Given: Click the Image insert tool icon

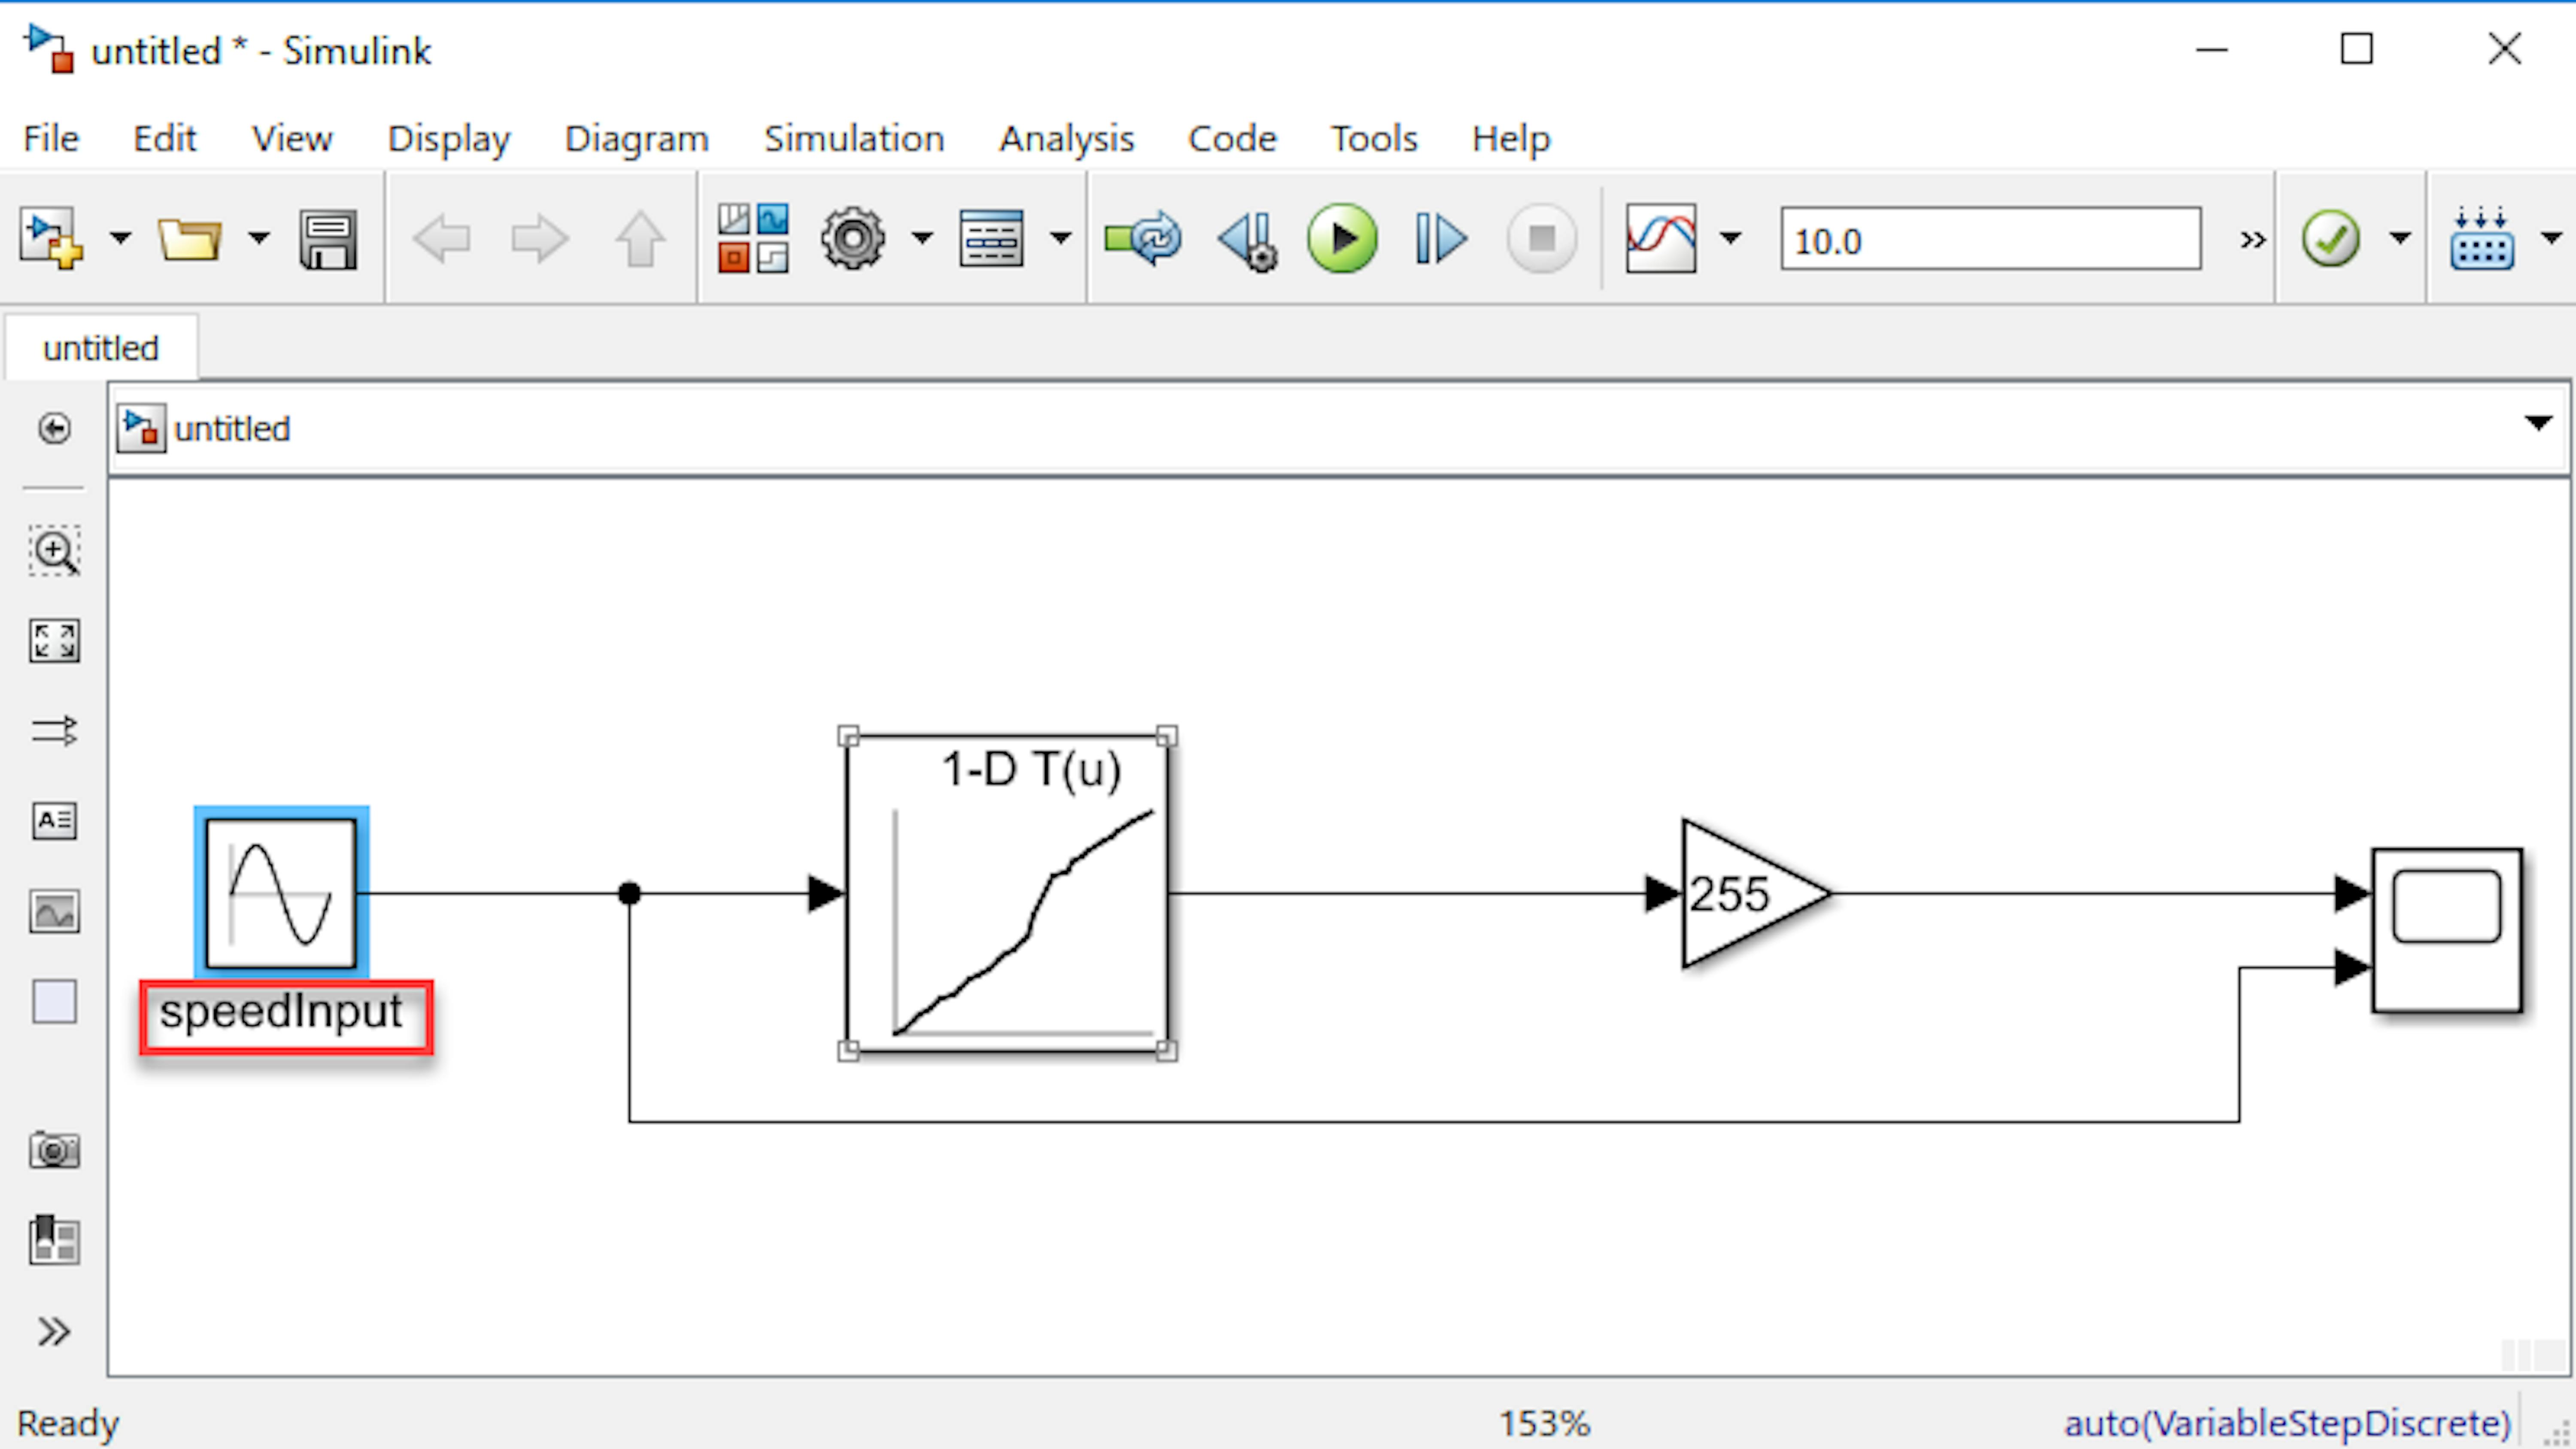Looking at the screenshot, I should pos(54,912).
